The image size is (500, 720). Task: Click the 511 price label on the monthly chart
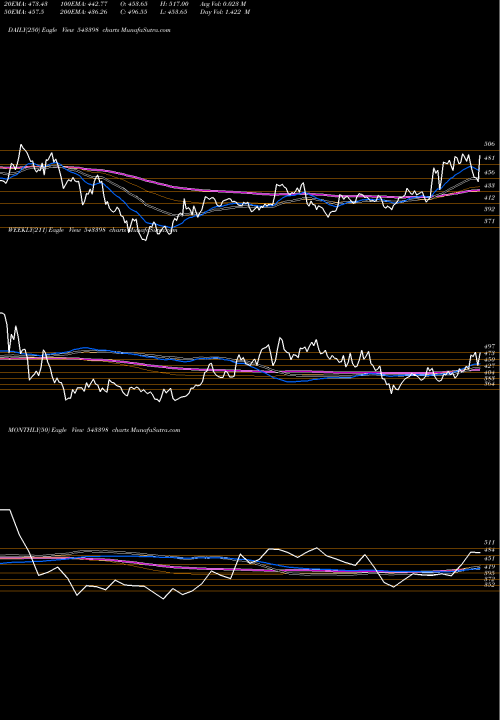click(490, 542)
